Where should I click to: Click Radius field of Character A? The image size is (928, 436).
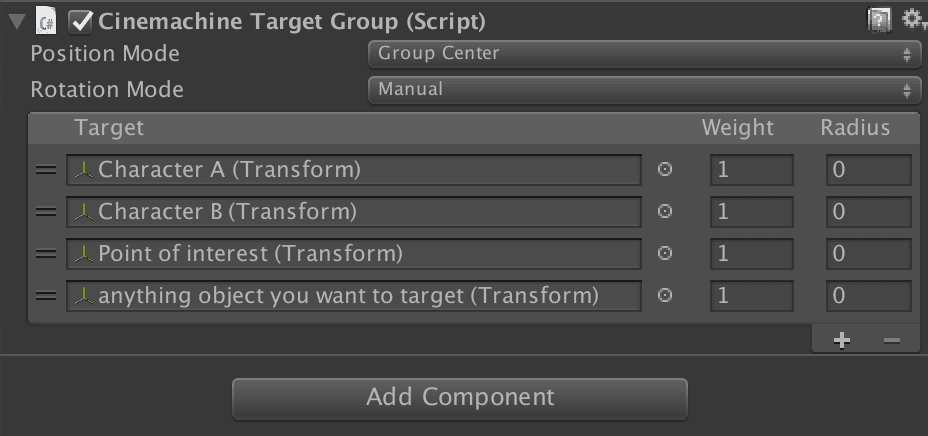[868, 170]
